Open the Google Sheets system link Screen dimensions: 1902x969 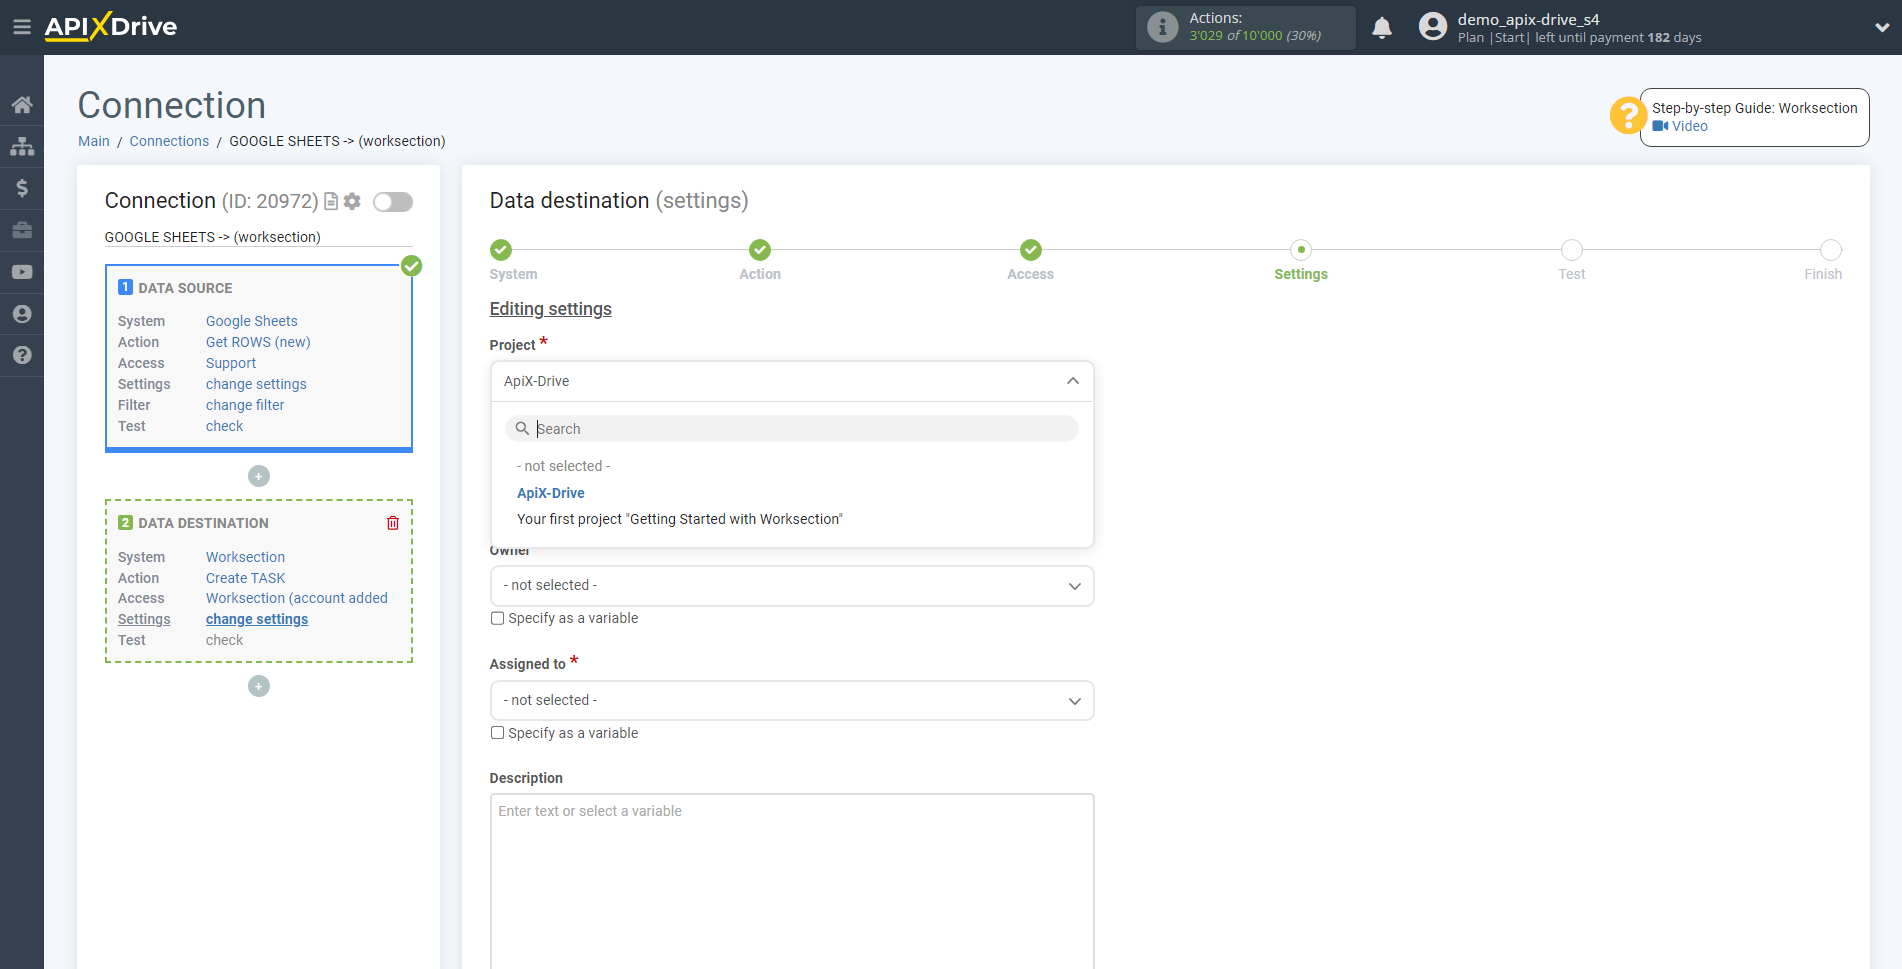(252, 321)
